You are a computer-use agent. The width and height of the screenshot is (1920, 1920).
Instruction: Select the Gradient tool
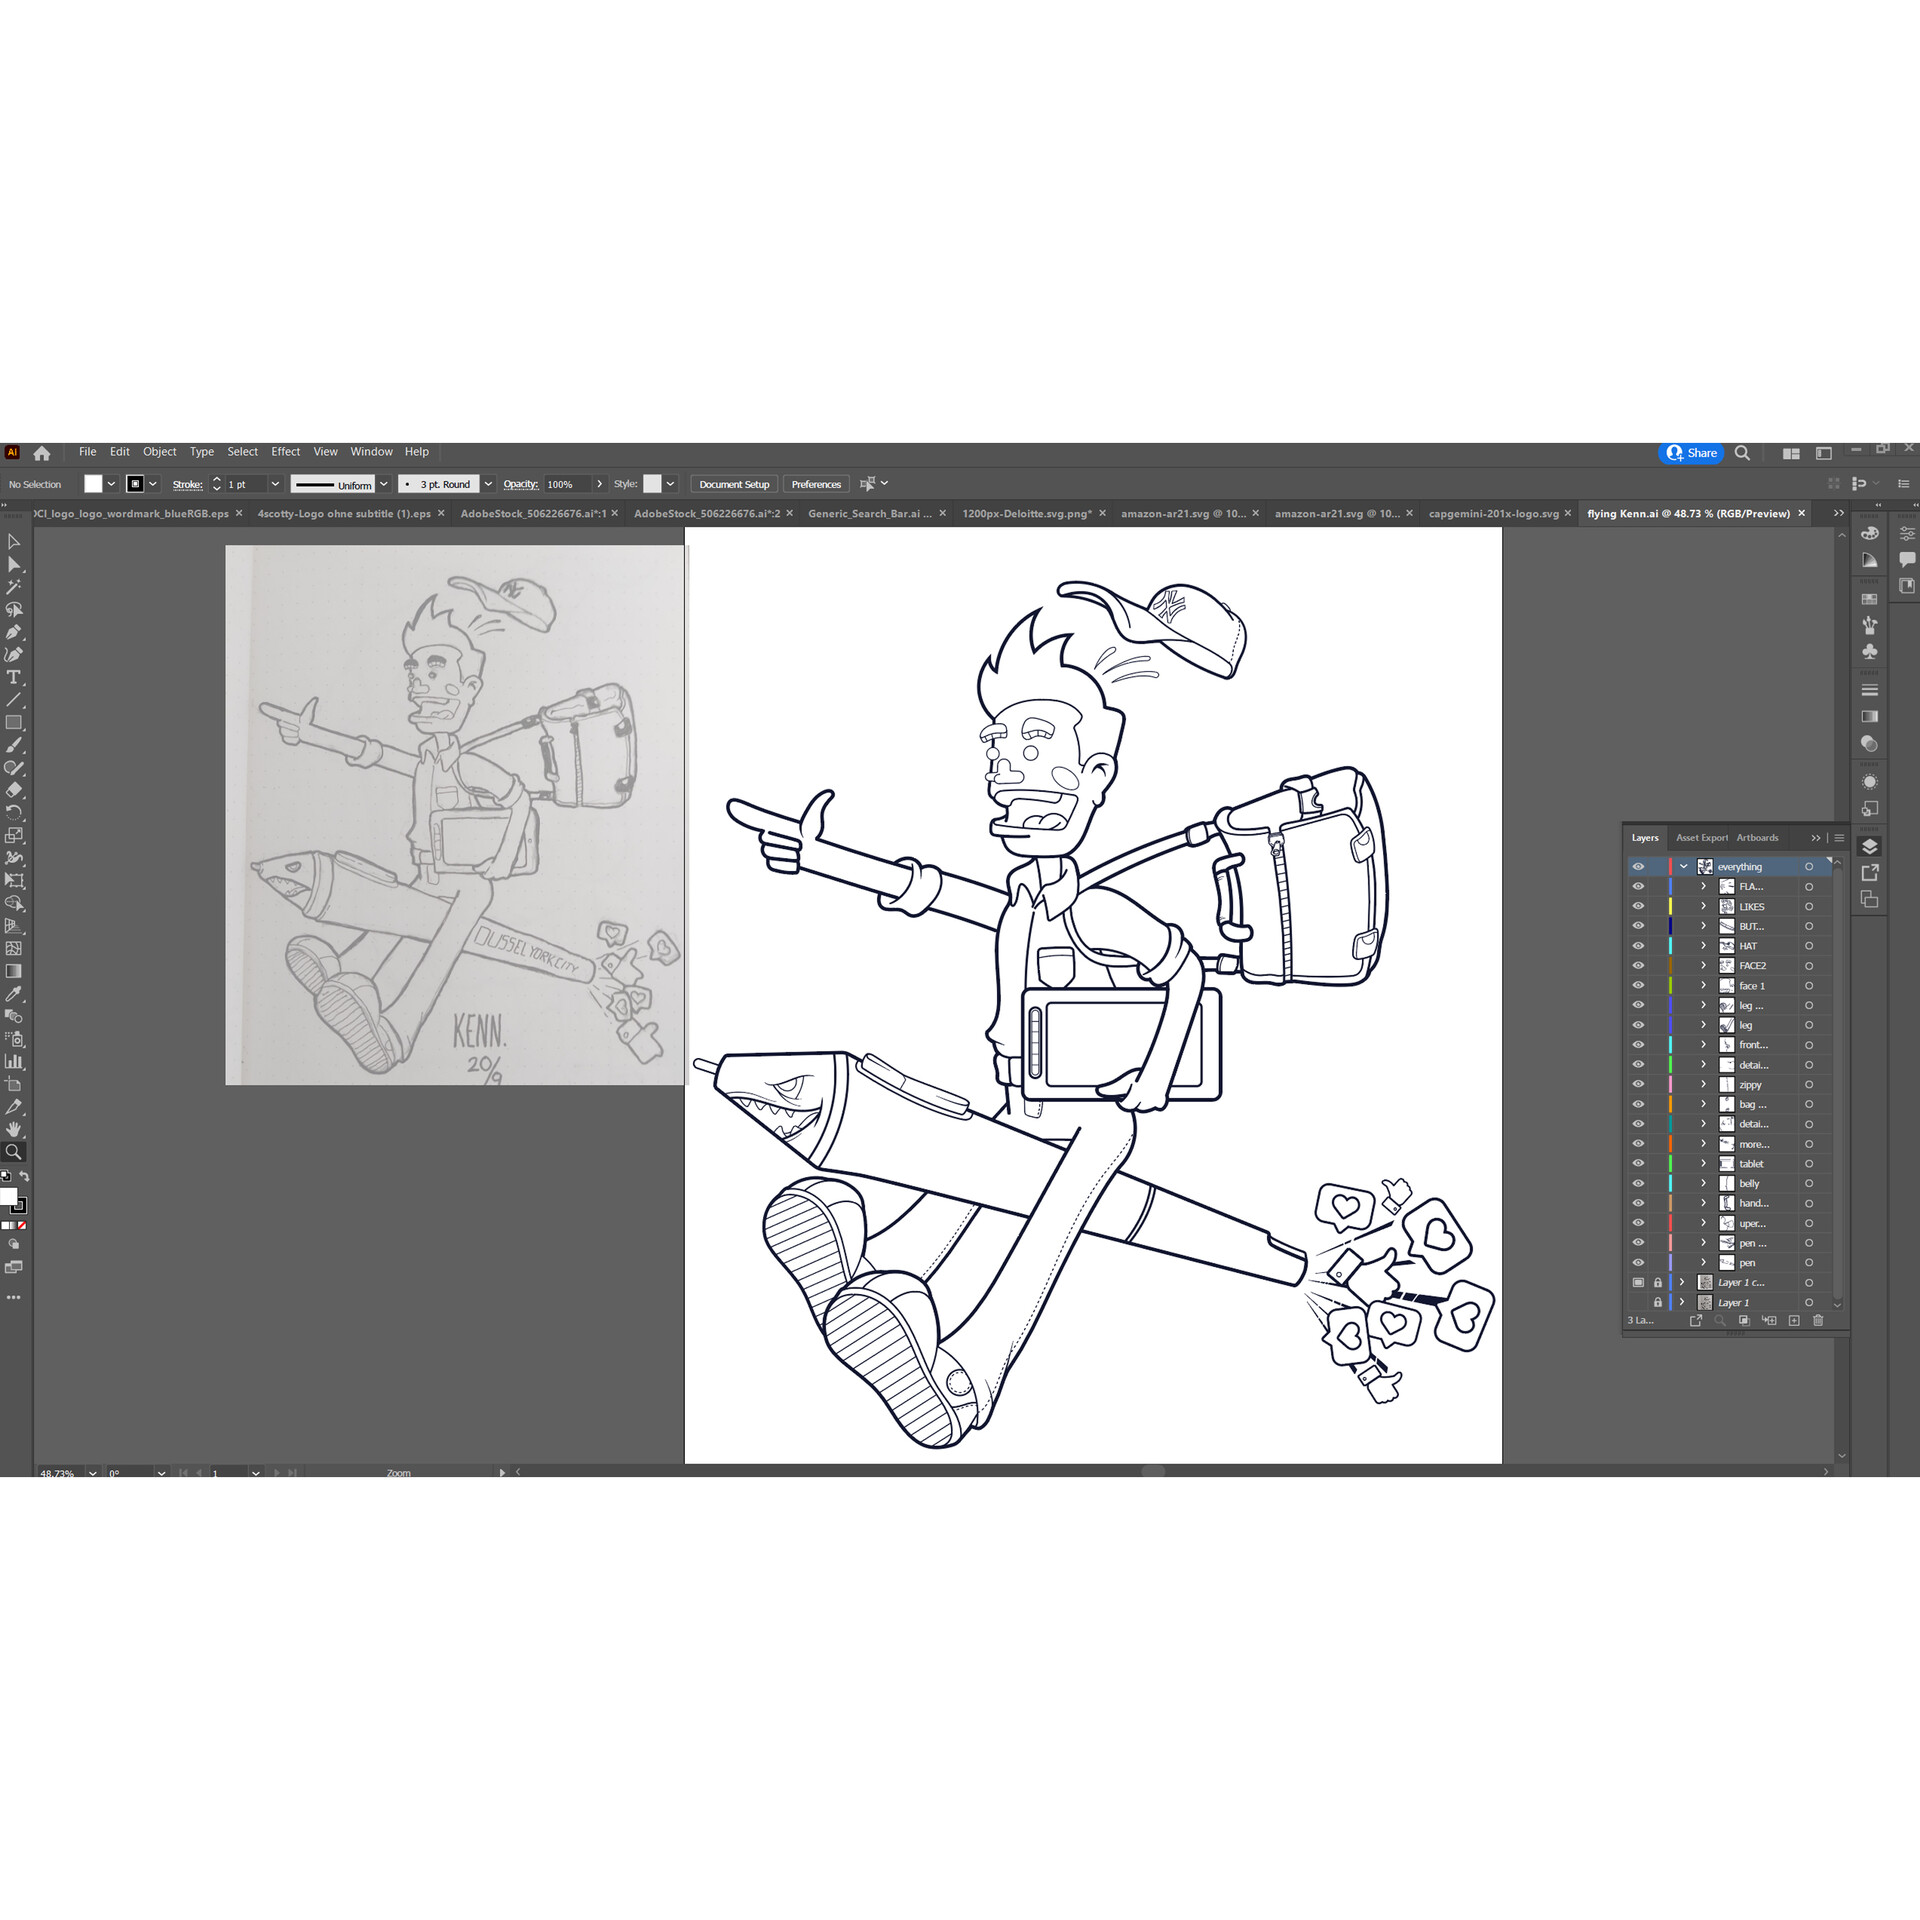(14, 971)
